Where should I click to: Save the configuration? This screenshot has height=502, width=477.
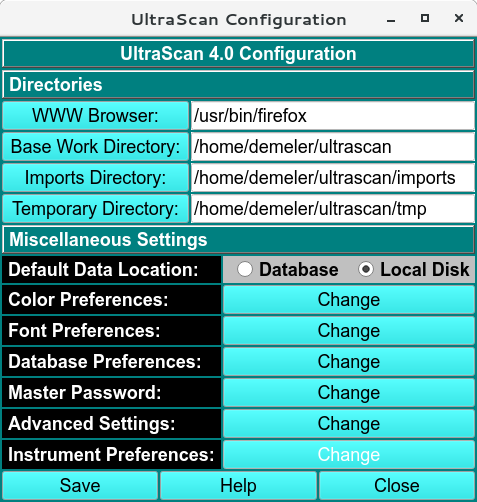(x=80, y=485)
